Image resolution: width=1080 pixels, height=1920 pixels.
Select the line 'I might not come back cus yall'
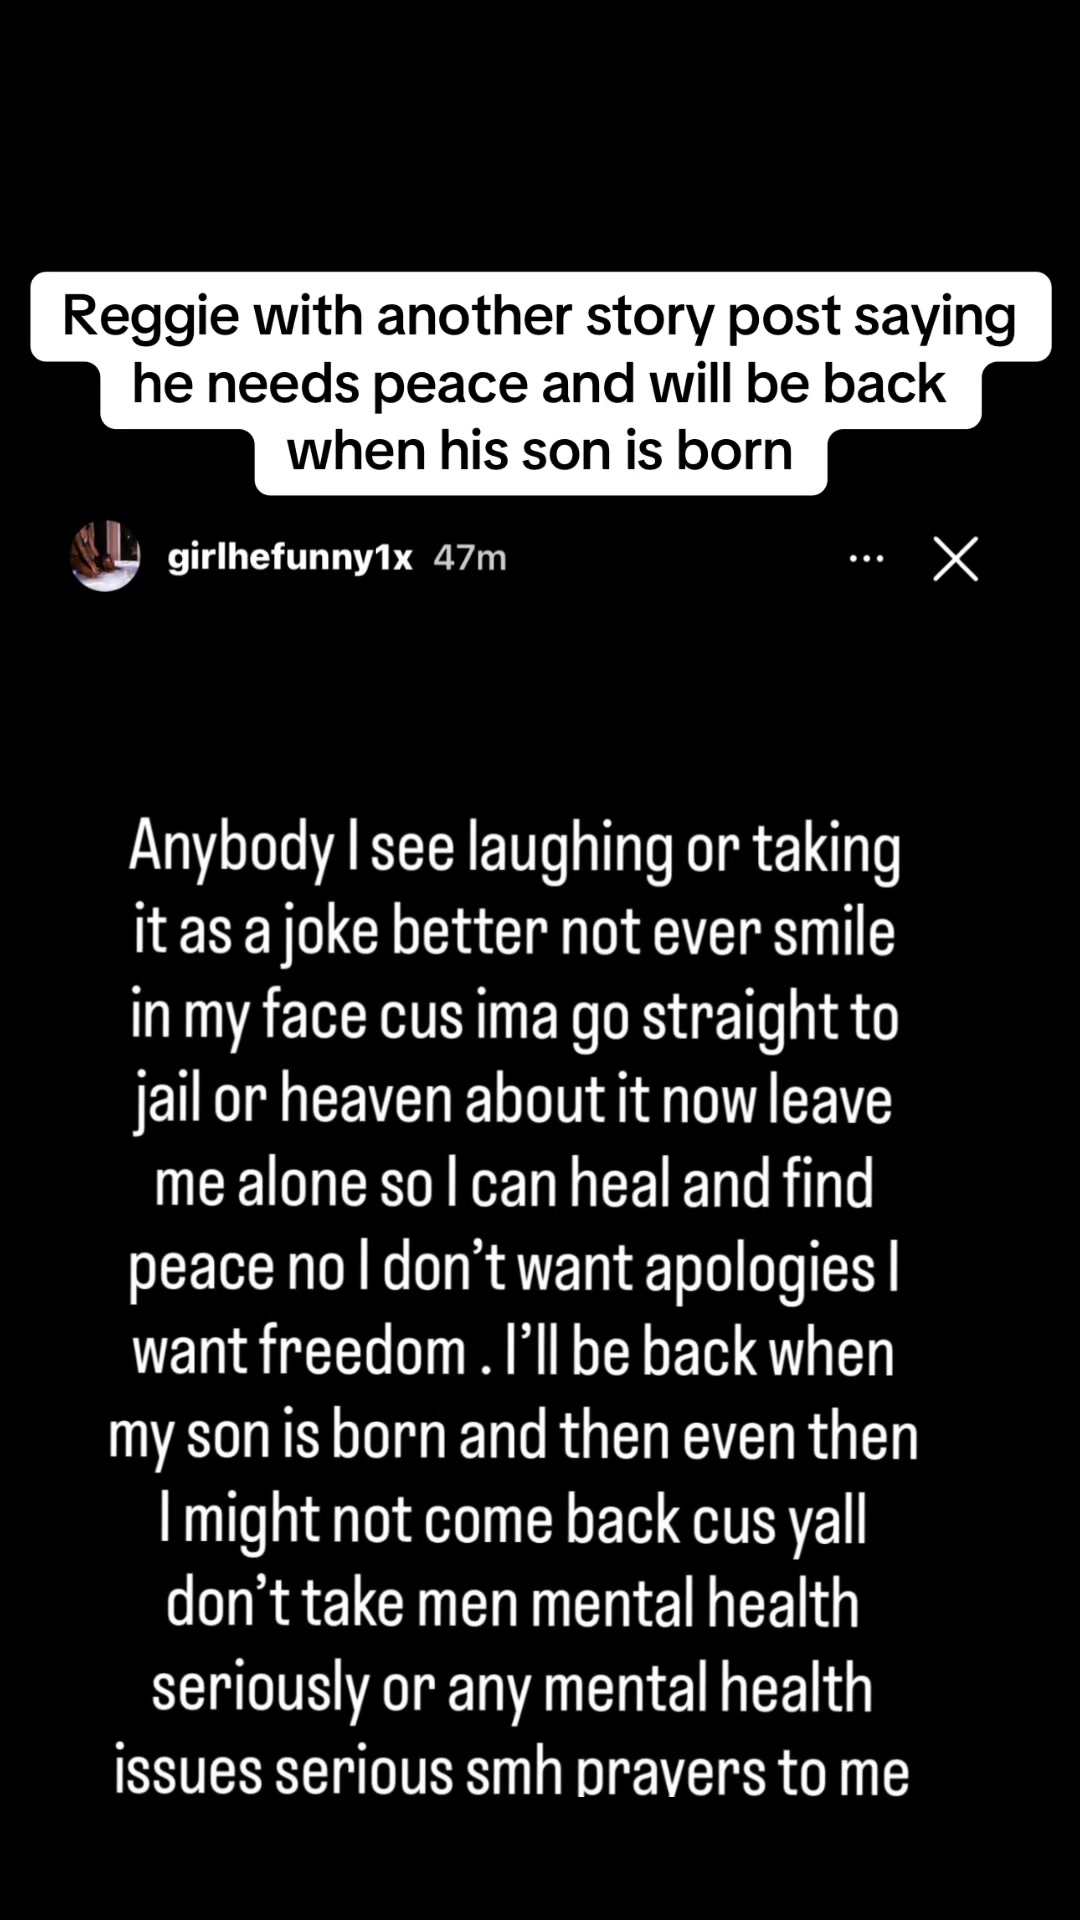[x=514, y=1521]
